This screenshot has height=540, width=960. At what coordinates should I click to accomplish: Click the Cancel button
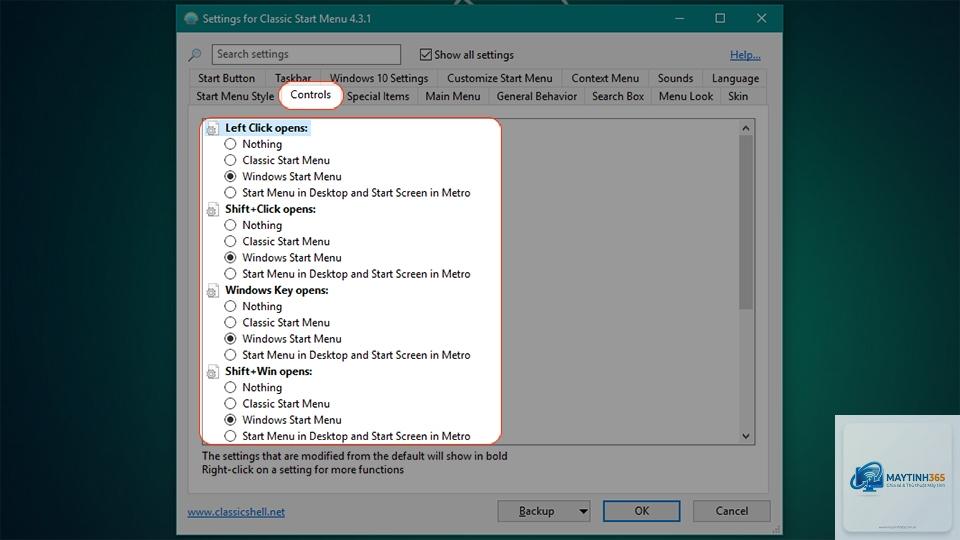click(x=732, y=511)
